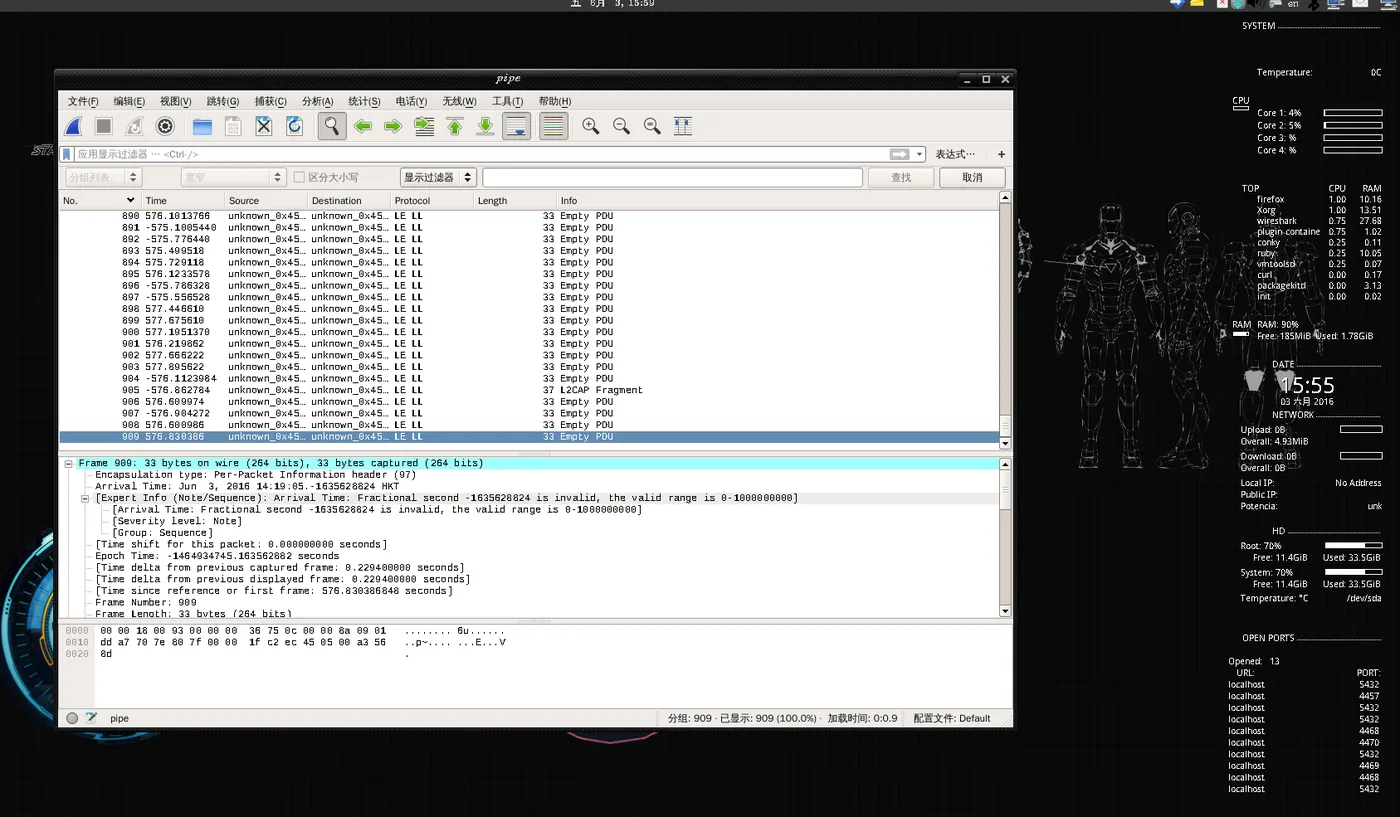Open capture file properties in the status bar
Viewport: 1400px width, 817px height.
click(x=91, y=718)
